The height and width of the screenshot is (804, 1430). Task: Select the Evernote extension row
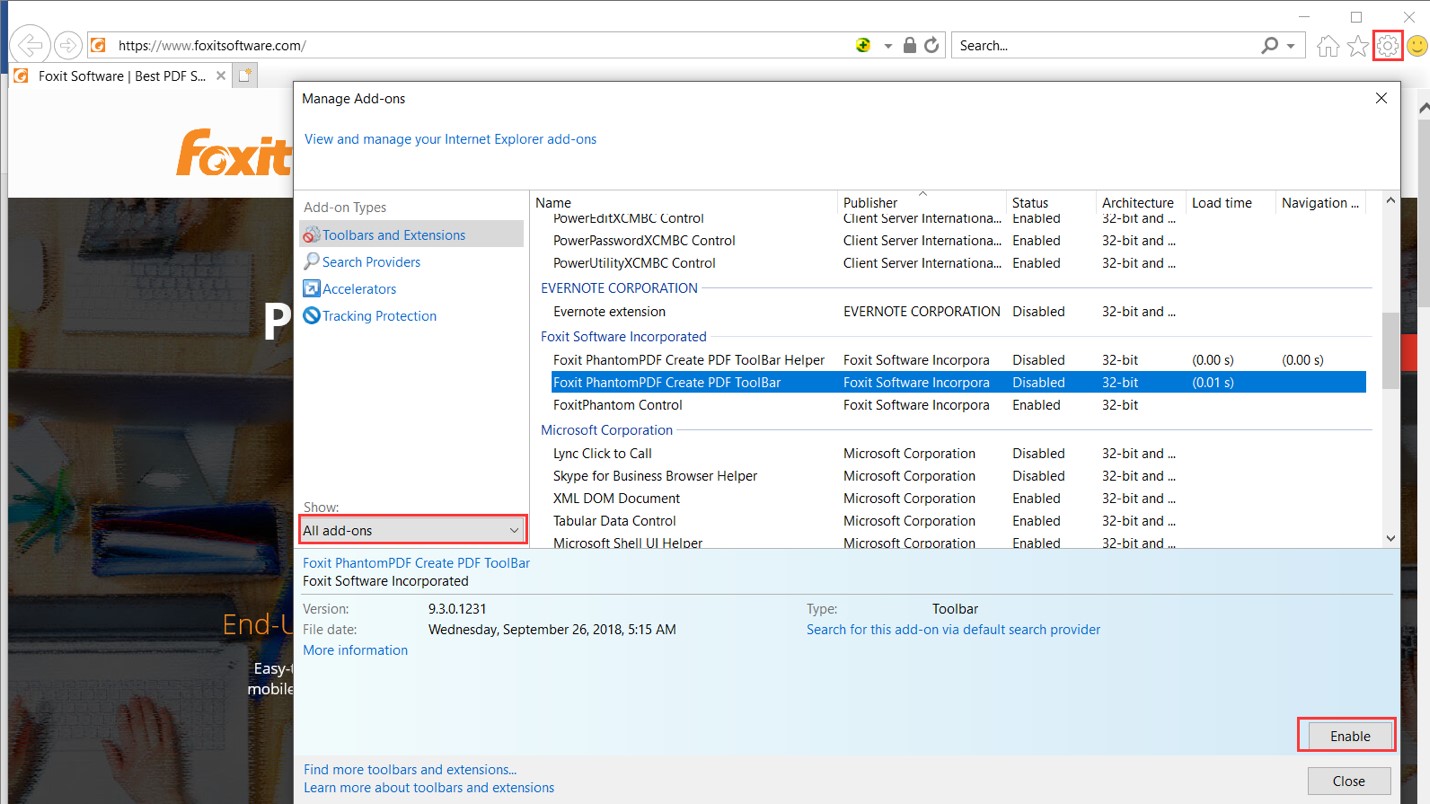959,311
